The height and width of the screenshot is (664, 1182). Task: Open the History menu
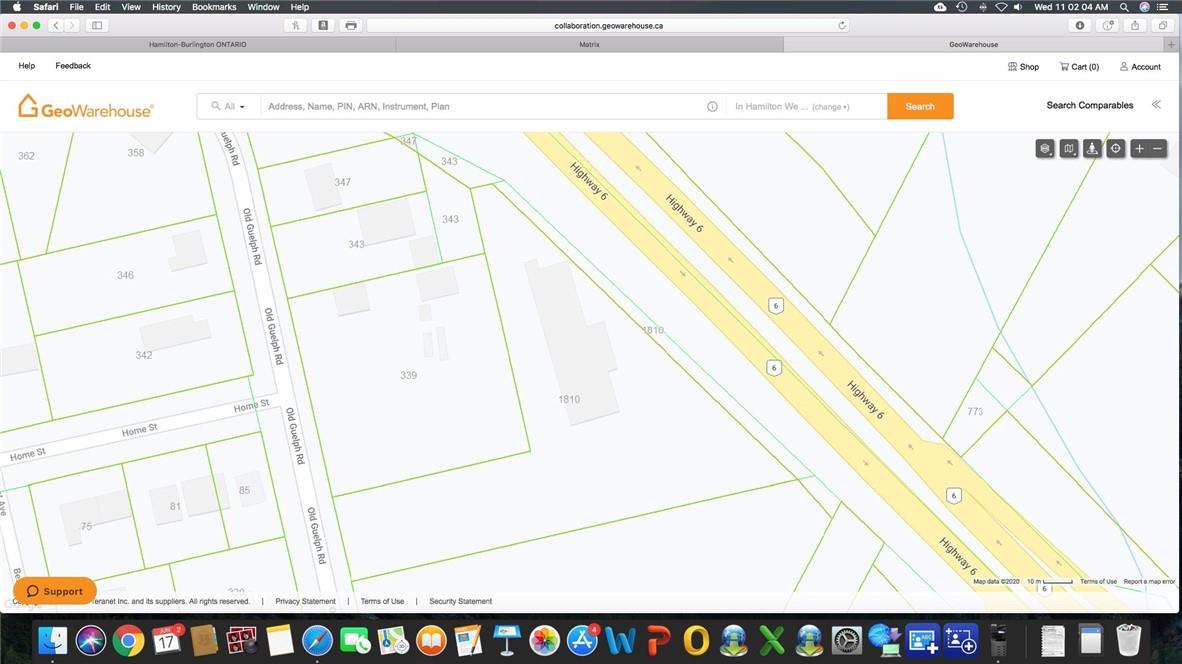[x=166, y=7]
